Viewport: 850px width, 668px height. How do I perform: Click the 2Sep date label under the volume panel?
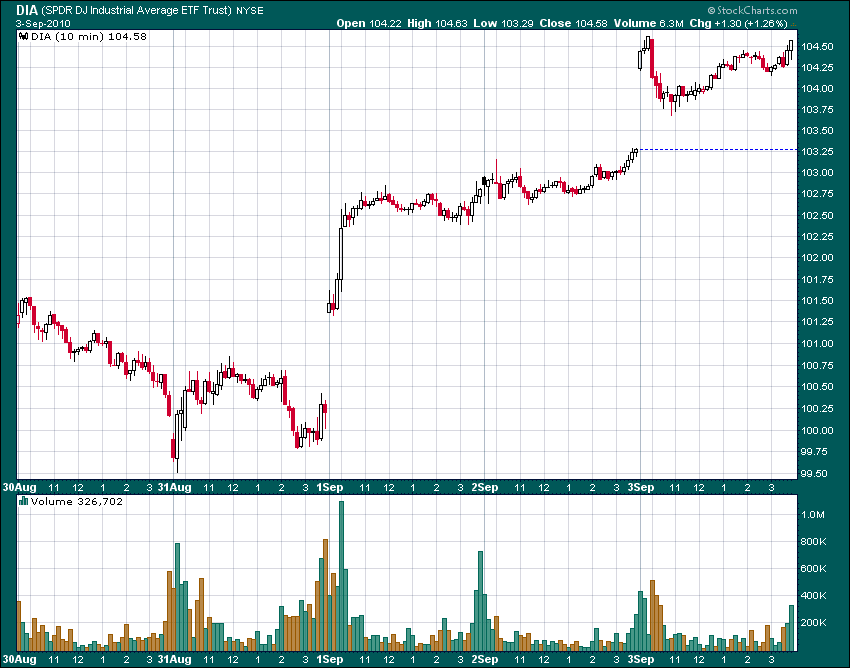[x=485, y=660]
